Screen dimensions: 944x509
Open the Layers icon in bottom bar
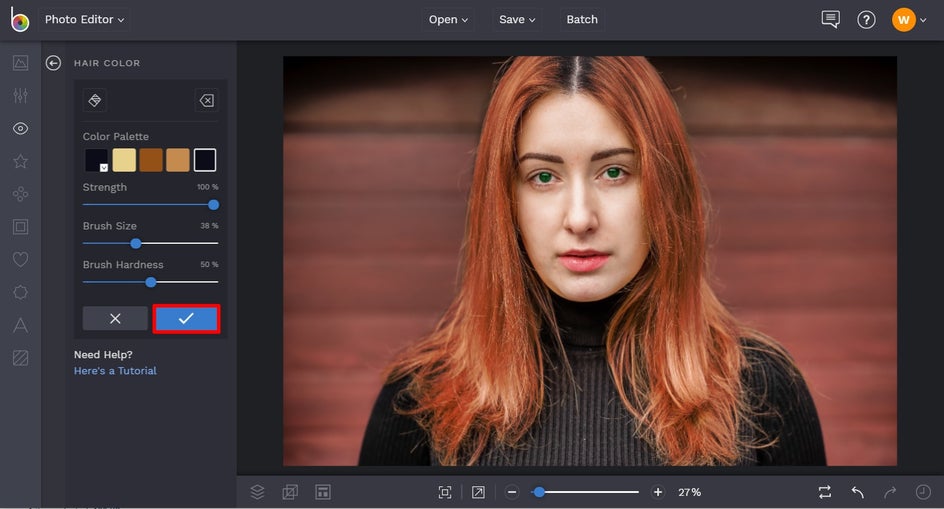pyautogui.click(x=258, y=492)
